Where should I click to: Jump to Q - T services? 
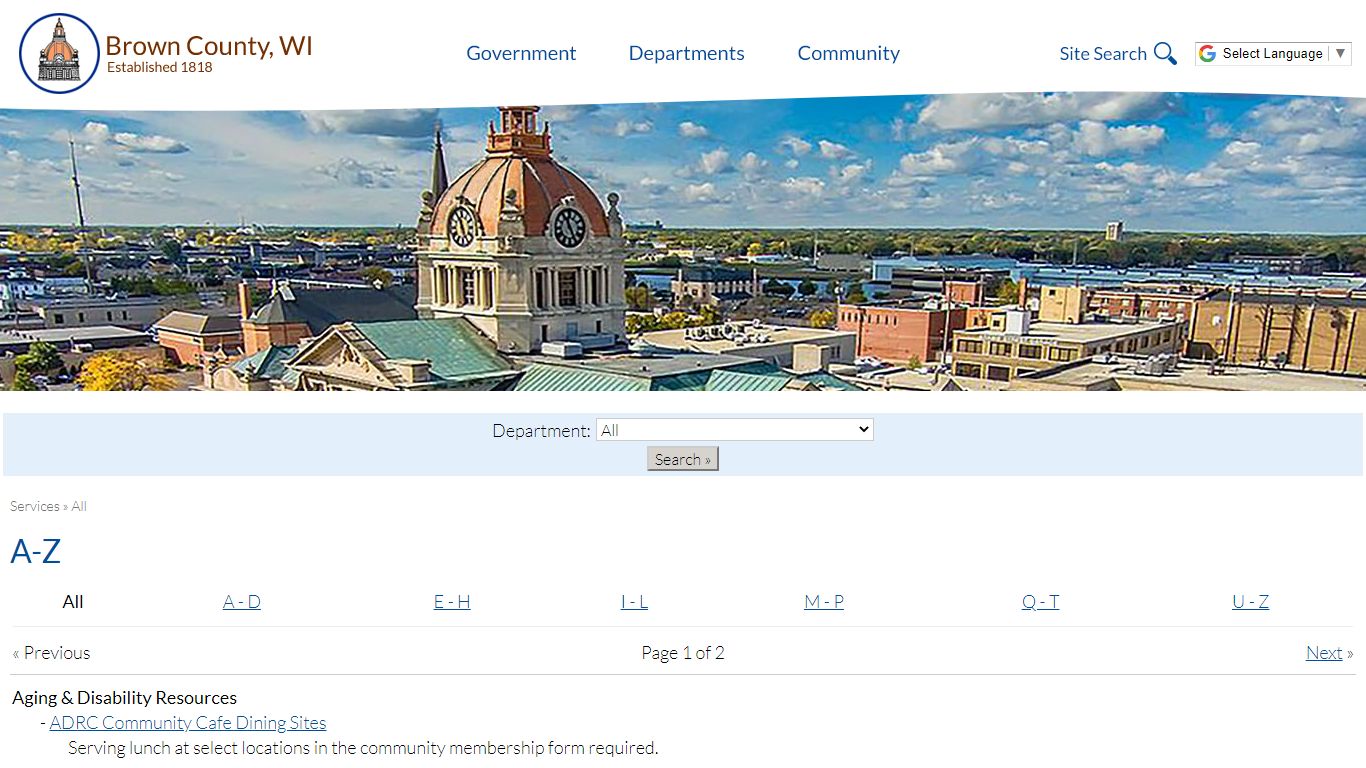coord(1040,602)
